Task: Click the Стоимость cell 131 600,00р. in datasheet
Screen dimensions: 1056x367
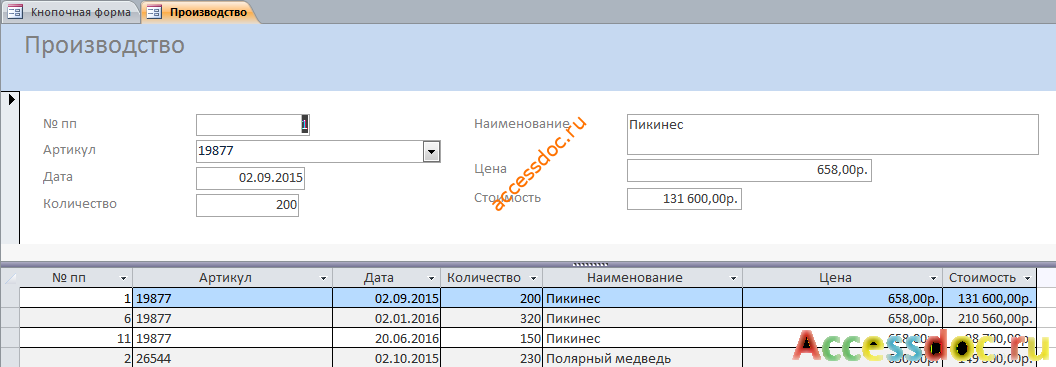Action: click(x=989, y=298)
